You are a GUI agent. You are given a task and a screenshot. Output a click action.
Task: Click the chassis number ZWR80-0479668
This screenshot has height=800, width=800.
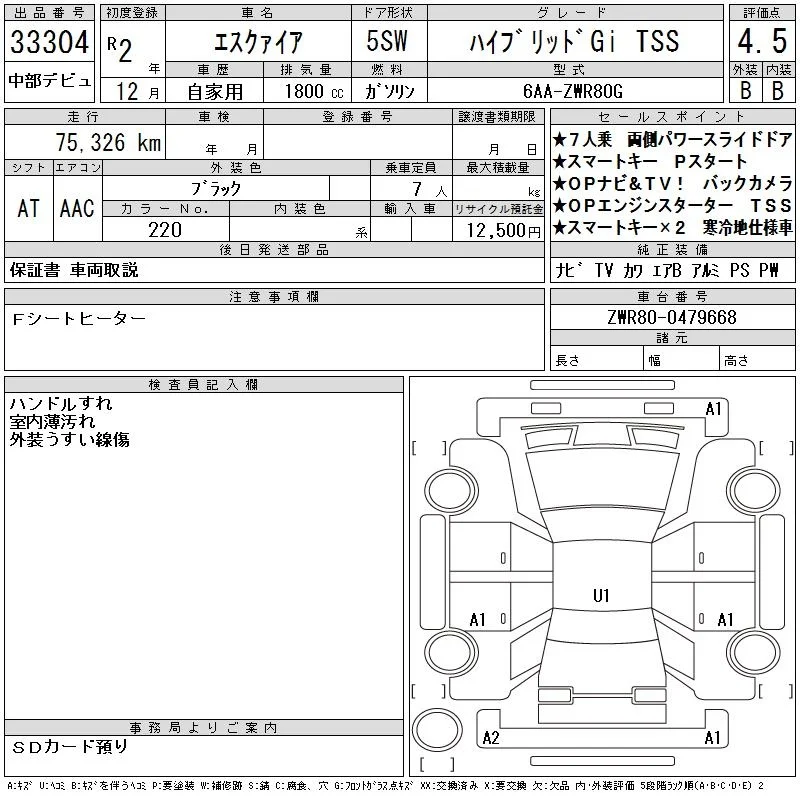point(672,317)
